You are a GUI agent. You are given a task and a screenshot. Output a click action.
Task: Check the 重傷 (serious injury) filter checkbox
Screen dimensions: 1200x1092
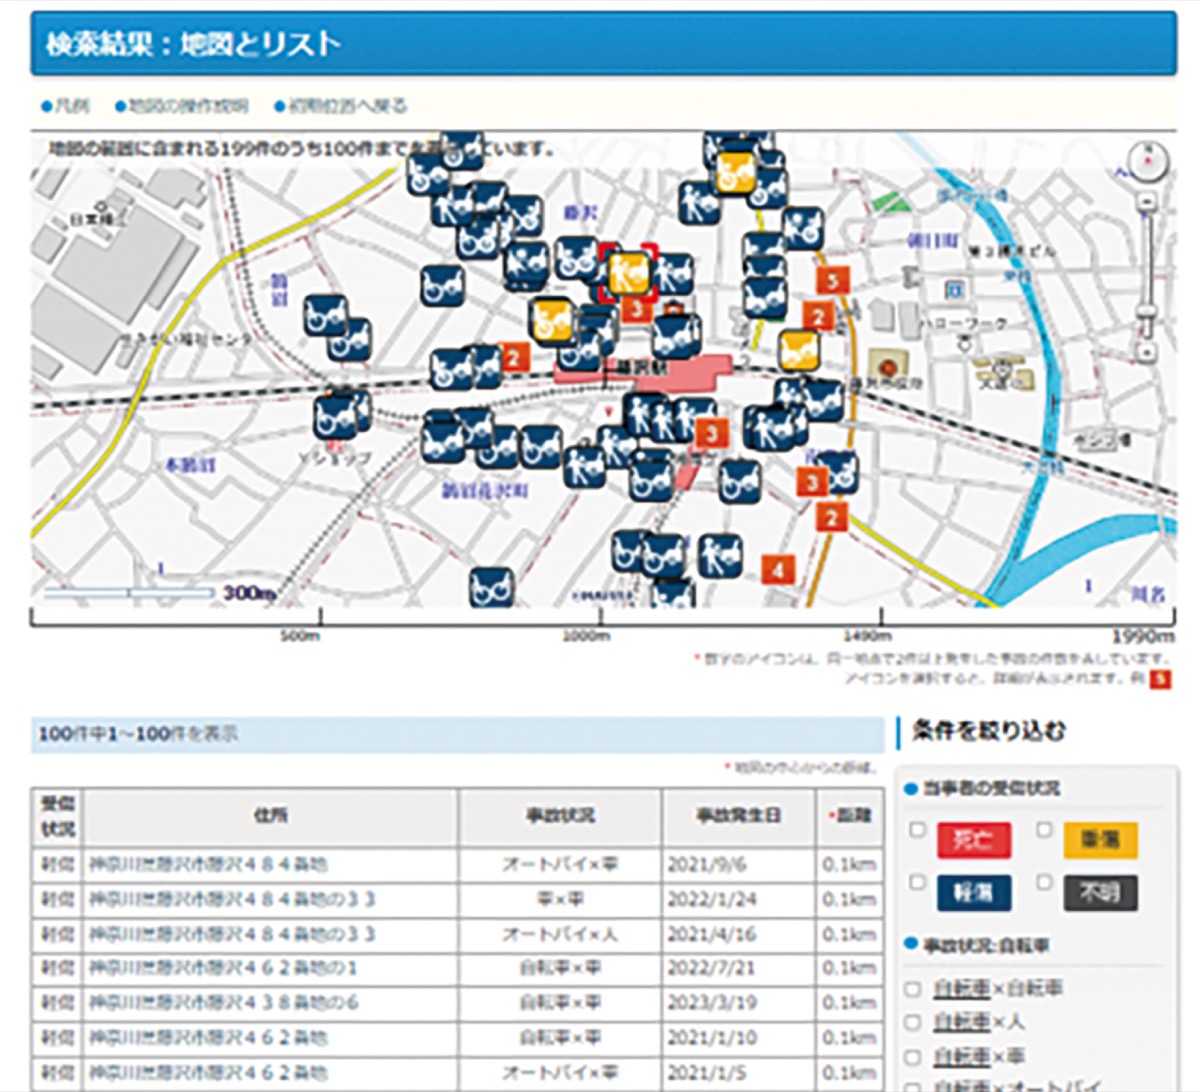coord(1044,830)
